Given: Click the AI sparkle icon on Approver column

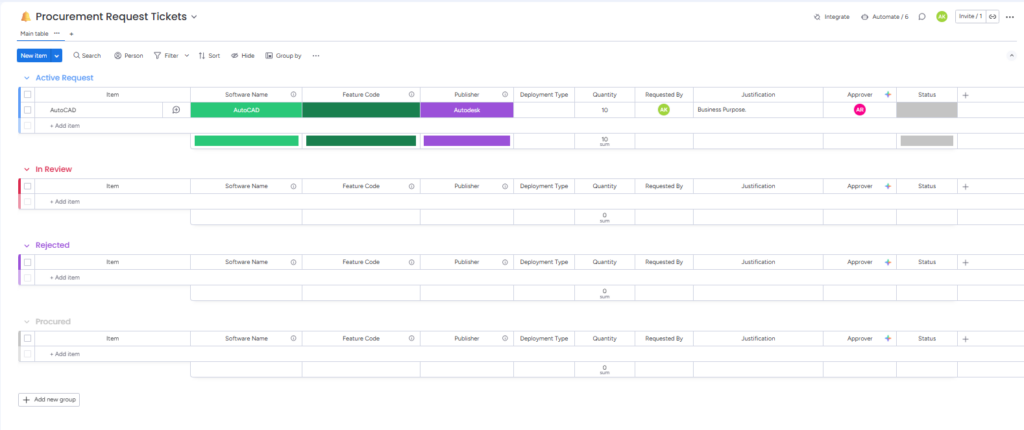Looking at the screenshot, I should 887,94.
